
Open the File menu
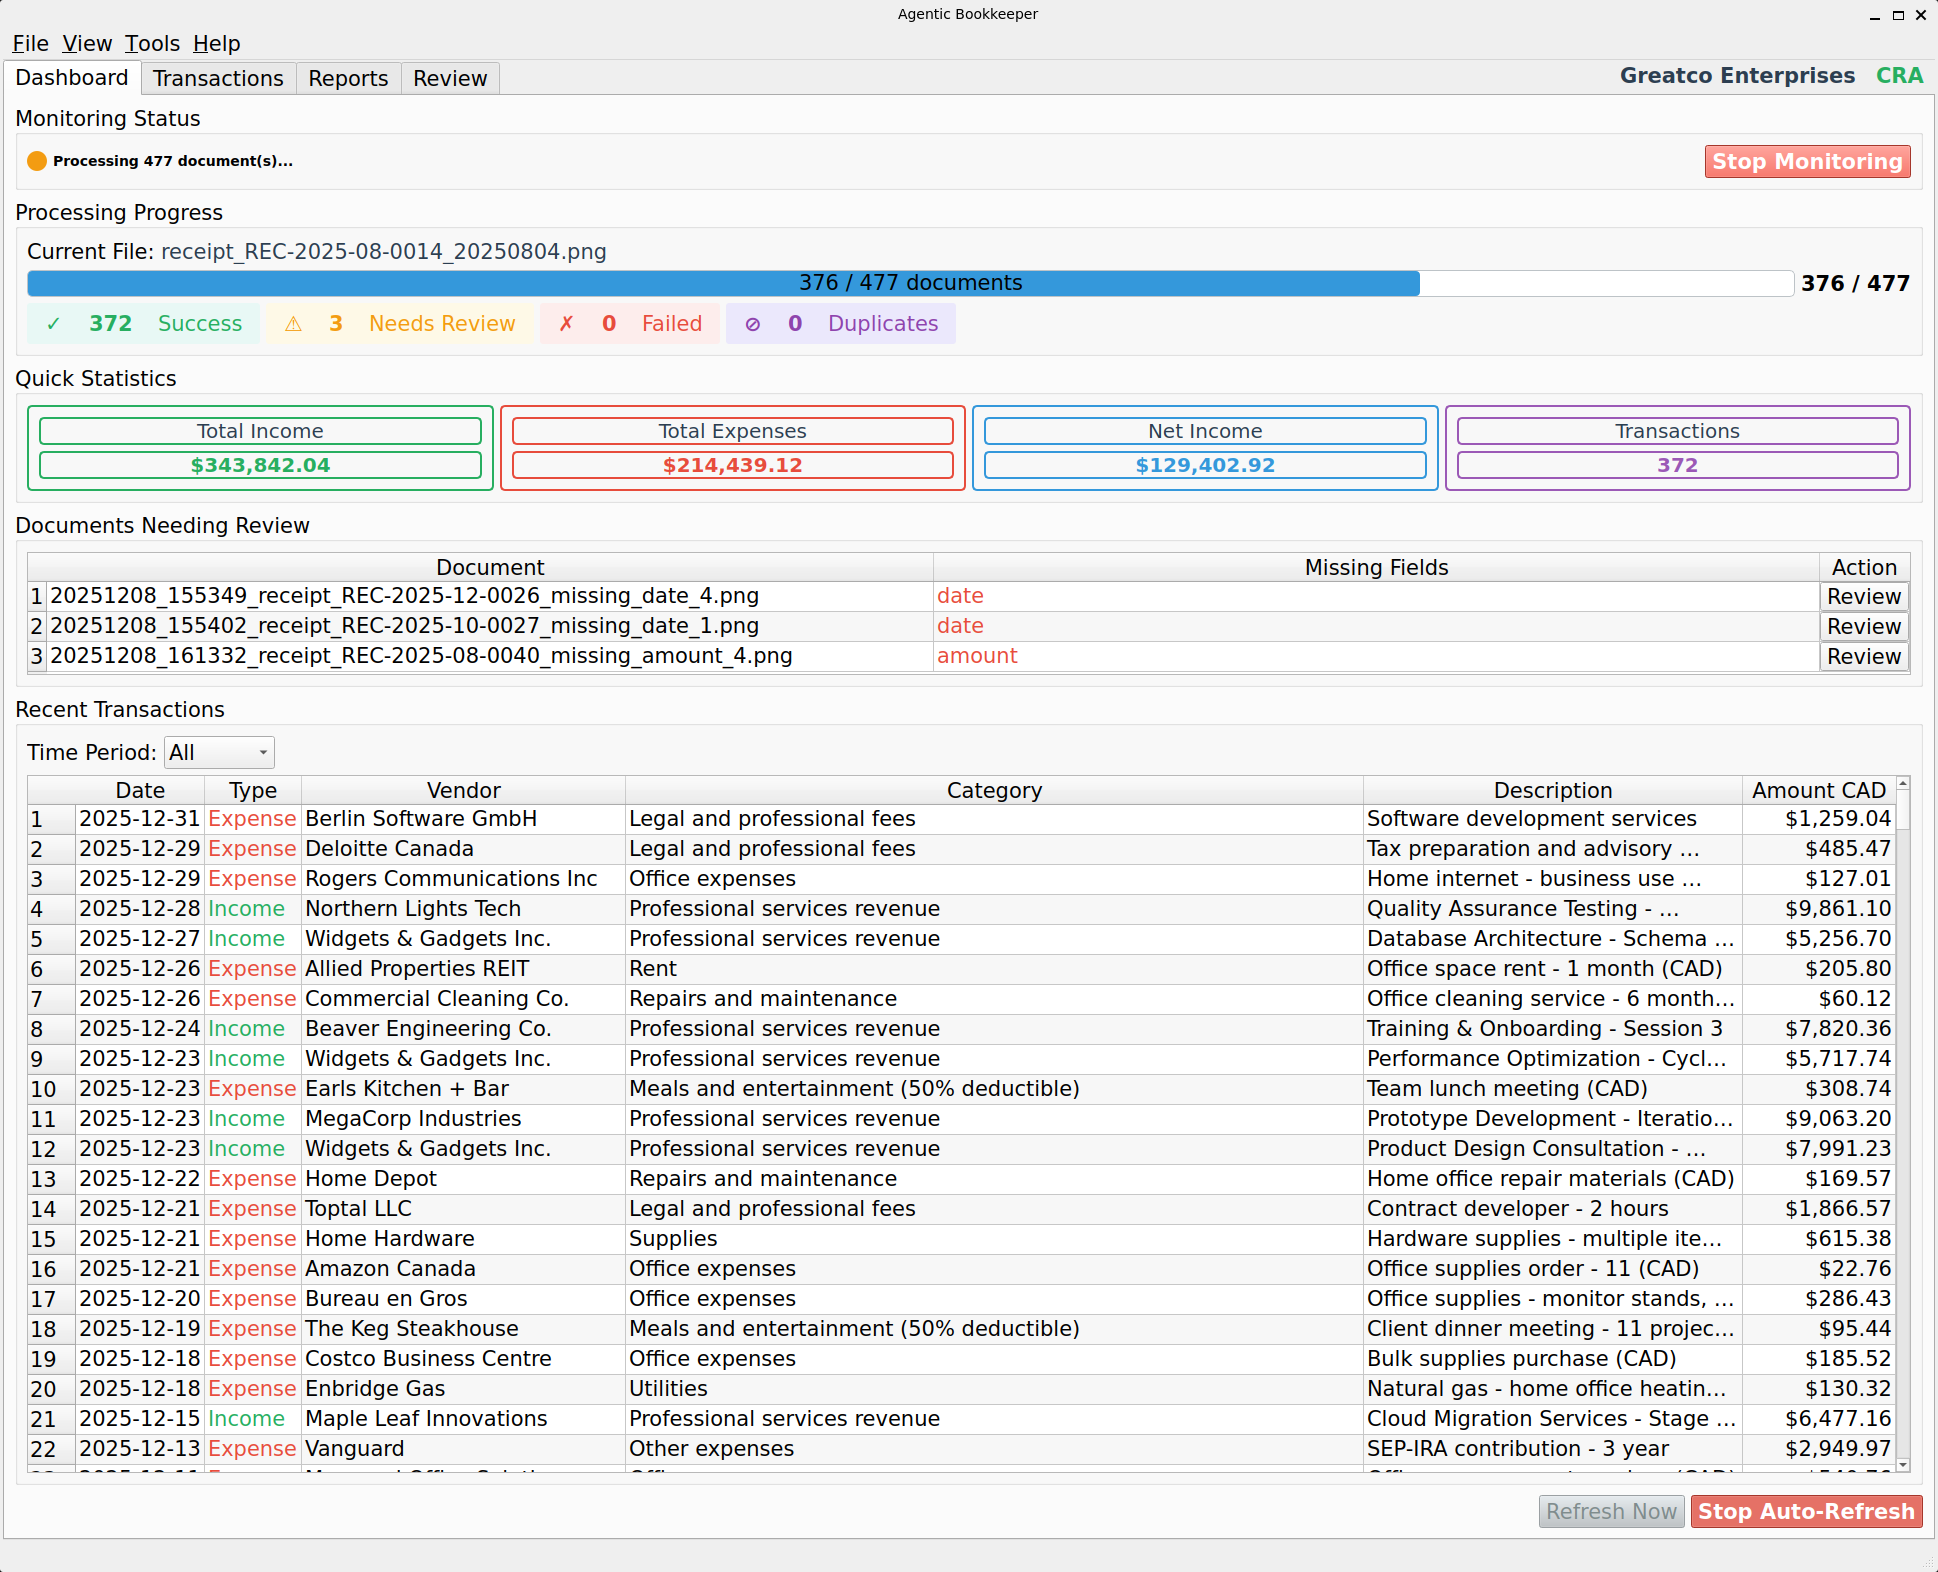(x=30, y=43)
